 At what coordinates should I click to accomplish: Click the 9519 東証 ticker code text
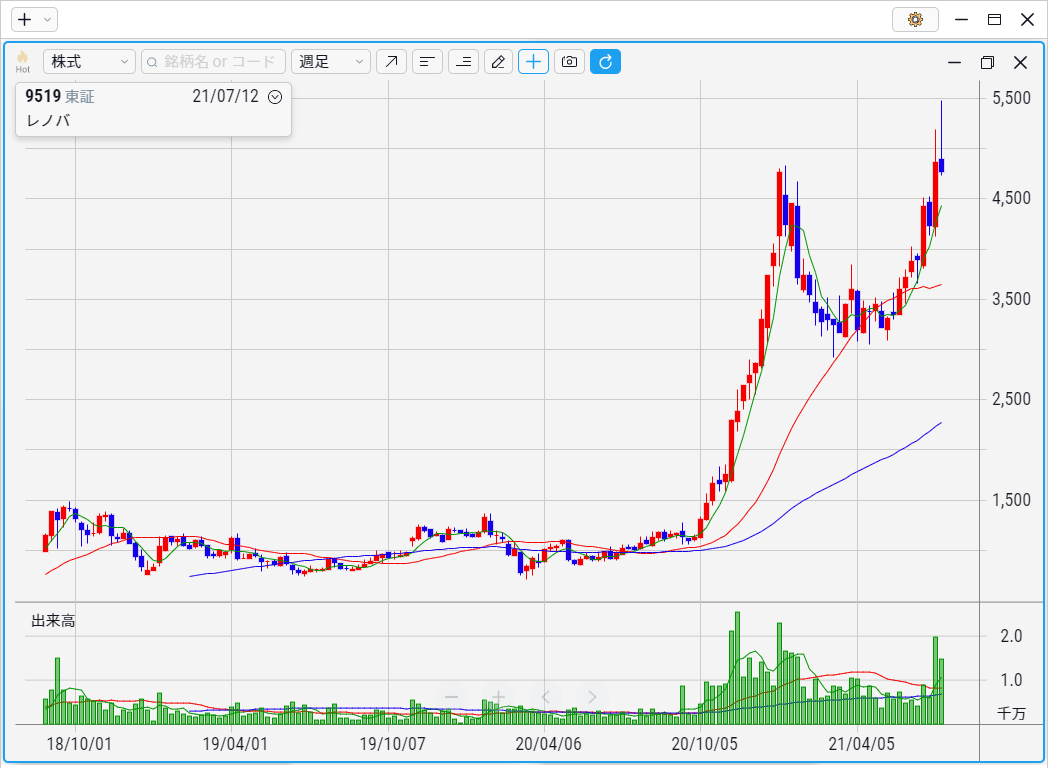tap(59, 96)
